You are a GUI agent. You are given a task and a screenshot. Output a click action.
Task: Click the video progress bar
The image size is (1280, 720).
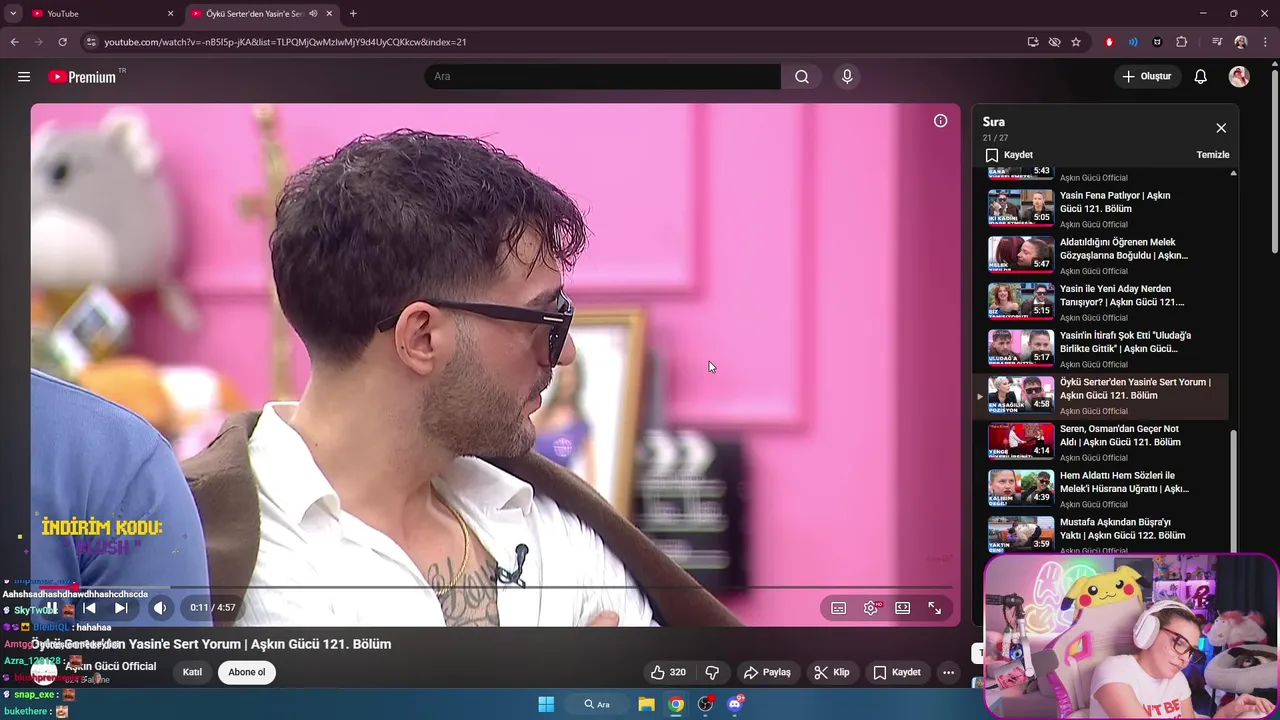[x=495, y=587]
